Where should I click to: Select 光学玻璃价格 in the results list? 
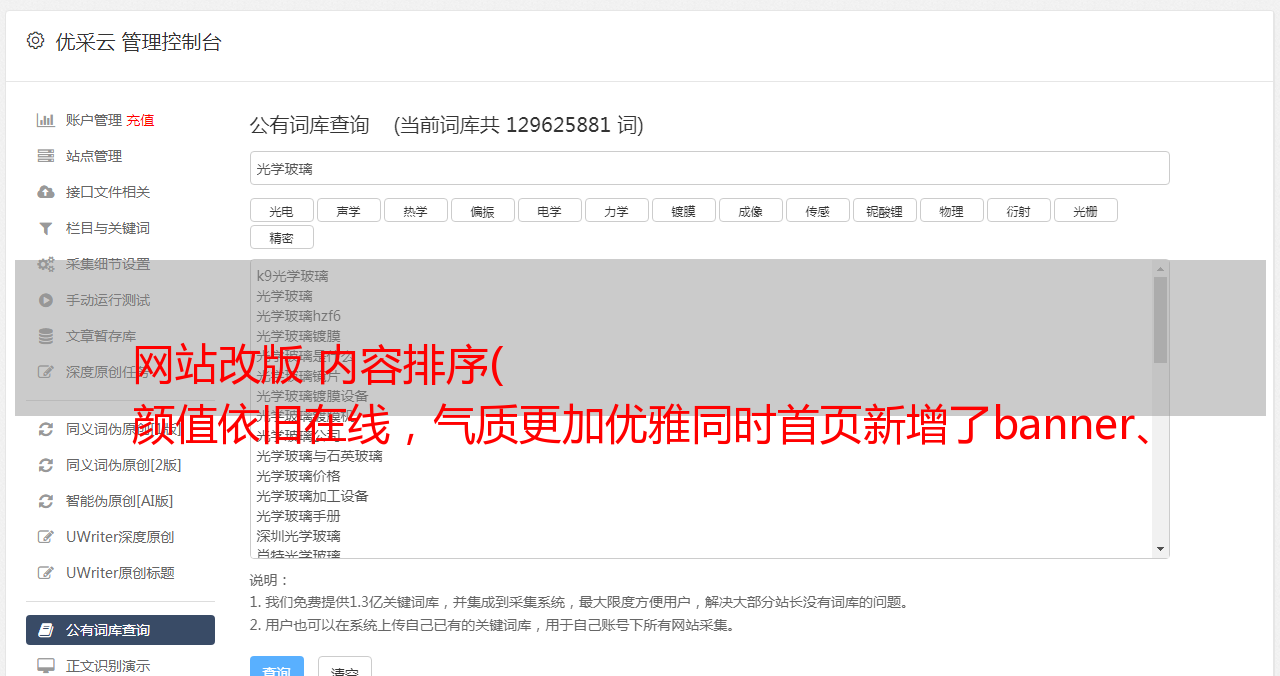click(x=298, y=476)
